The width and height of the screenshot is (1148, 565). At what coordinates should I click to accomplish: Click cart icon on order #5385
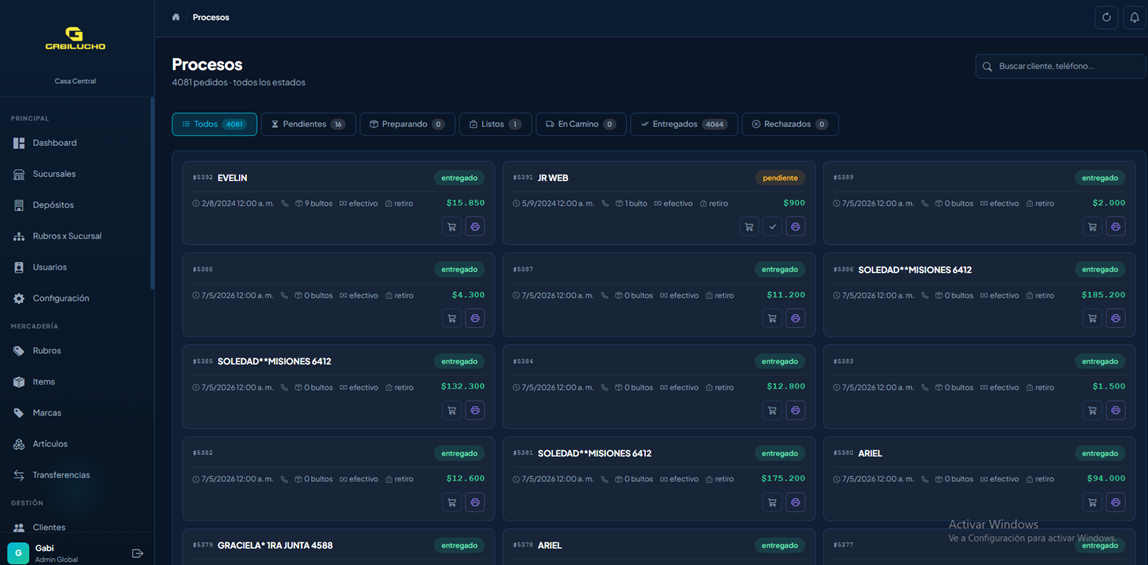(x=452, y=410)
